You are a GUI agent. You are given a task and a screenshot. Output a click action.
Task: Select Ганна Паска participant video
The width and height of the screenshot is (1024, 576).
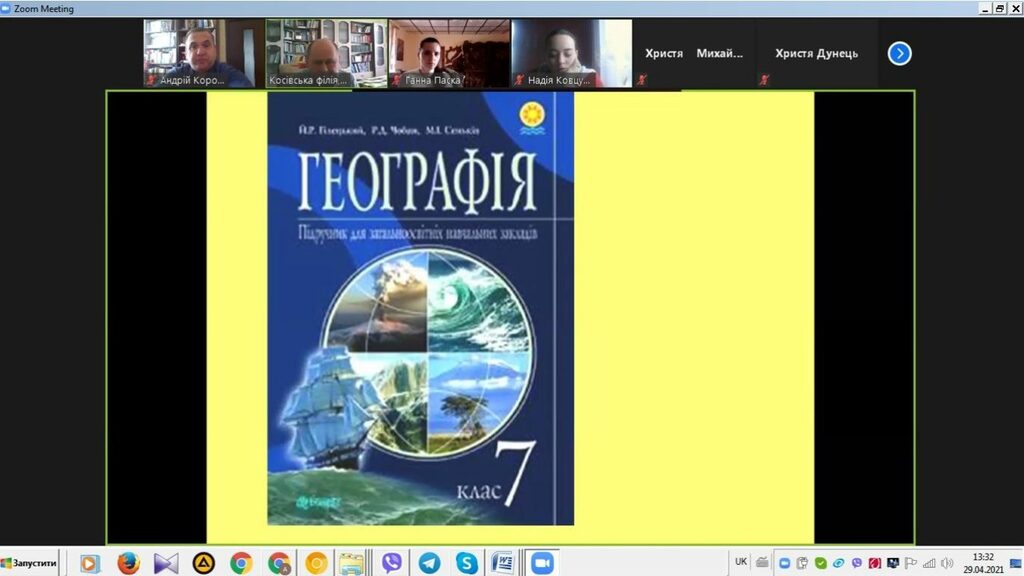[x=449, y=52]
